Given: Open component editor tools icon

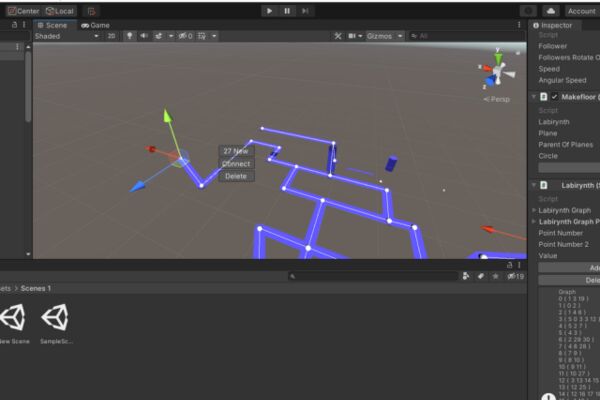Looking at the screenshot, I should click(x=338, y=36).
